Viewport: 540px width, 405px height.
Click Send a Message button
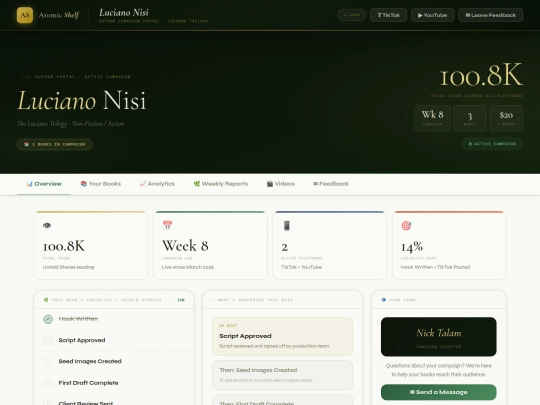438,392
